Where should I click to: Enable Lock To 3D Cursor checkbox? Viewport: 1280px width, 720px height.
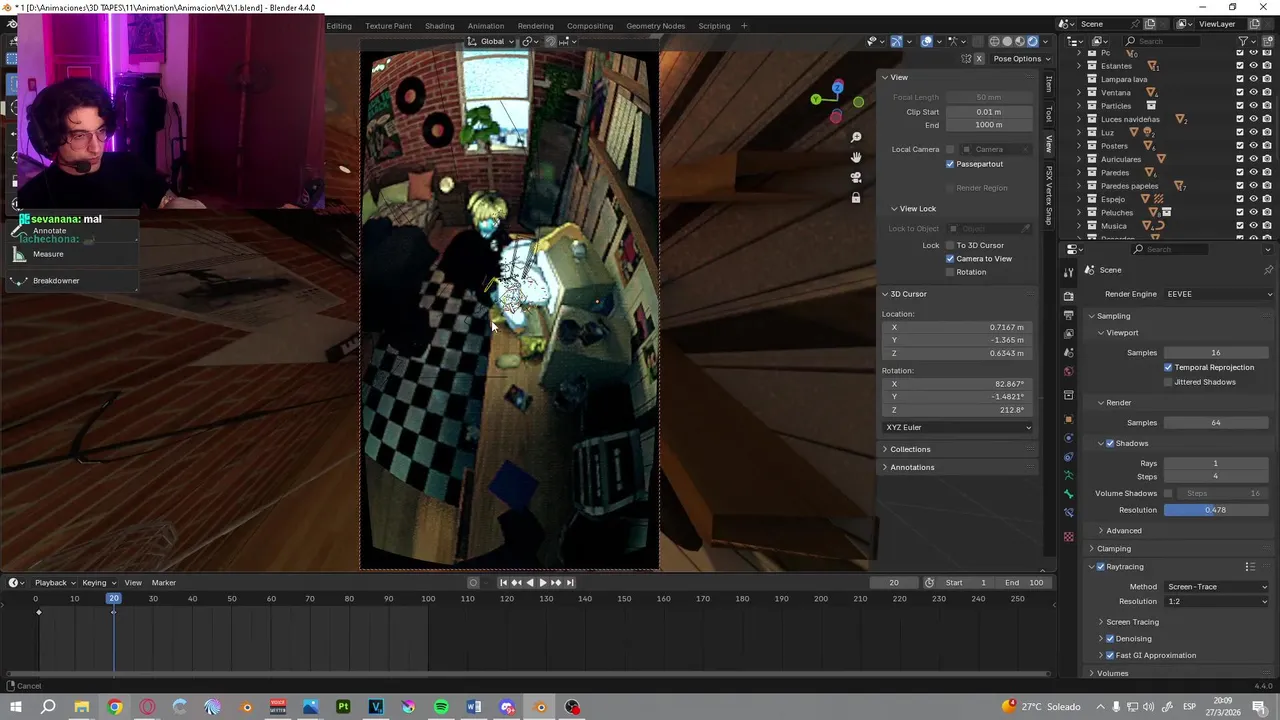[x=950, y=245]
